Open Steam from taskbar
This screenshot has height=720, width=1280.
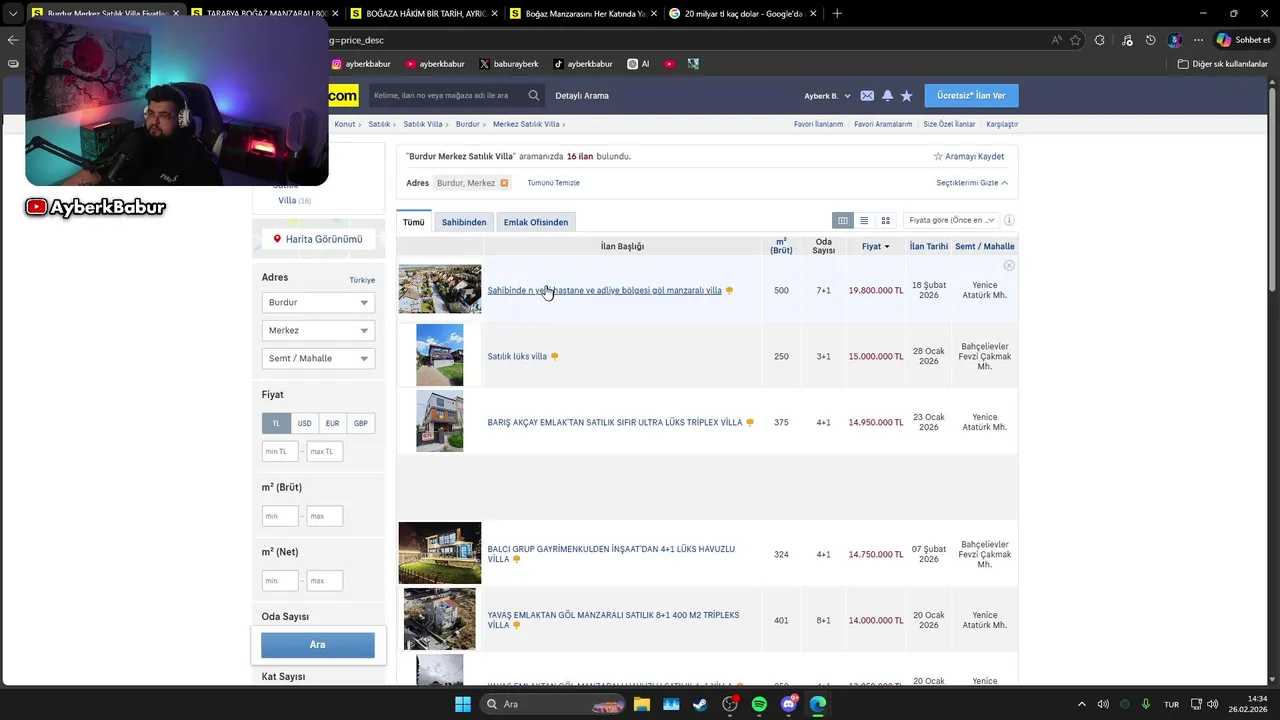coord(700,704)
